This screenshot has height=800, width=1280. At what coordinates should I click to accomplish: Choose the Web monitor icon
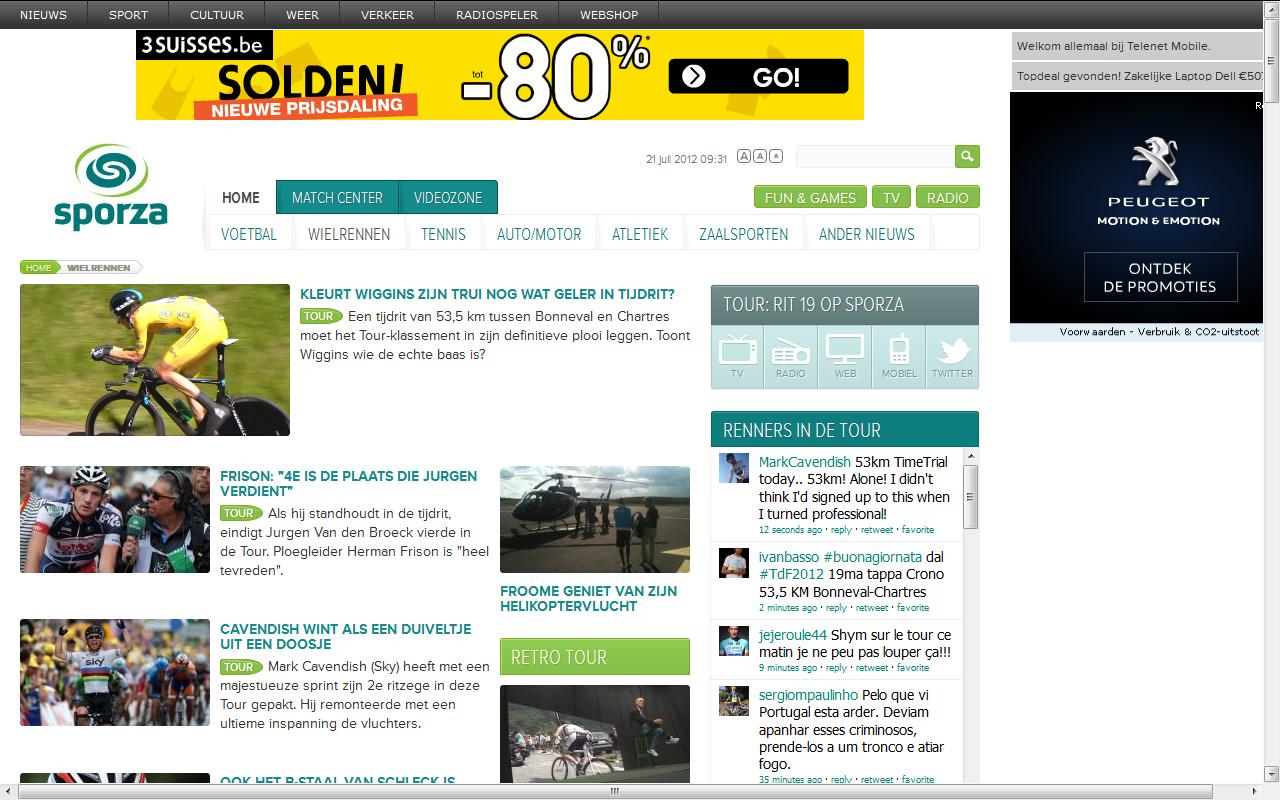[x=845, y=350]
